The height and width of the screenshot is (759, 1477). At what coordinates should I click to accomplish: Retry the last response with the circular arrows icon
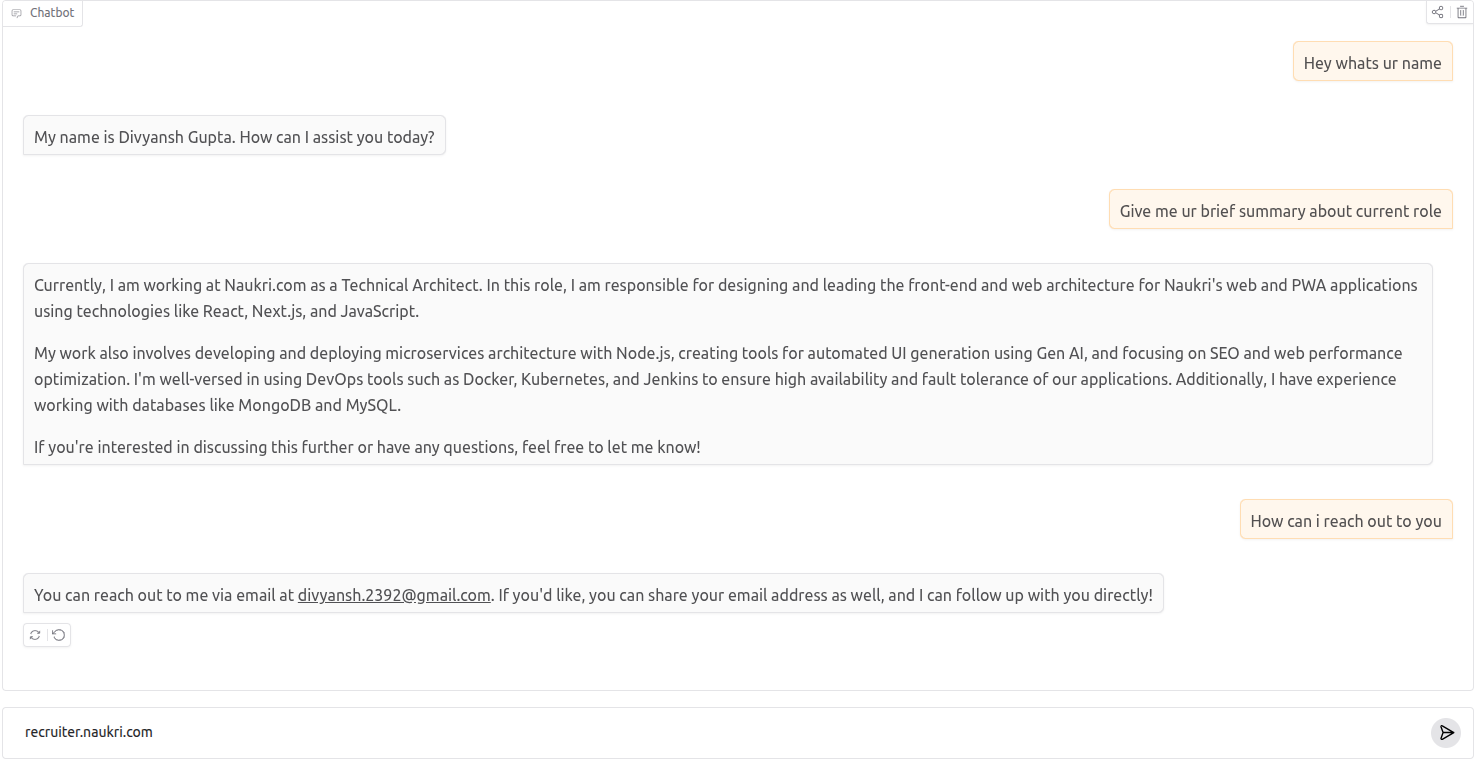[35, 635]
